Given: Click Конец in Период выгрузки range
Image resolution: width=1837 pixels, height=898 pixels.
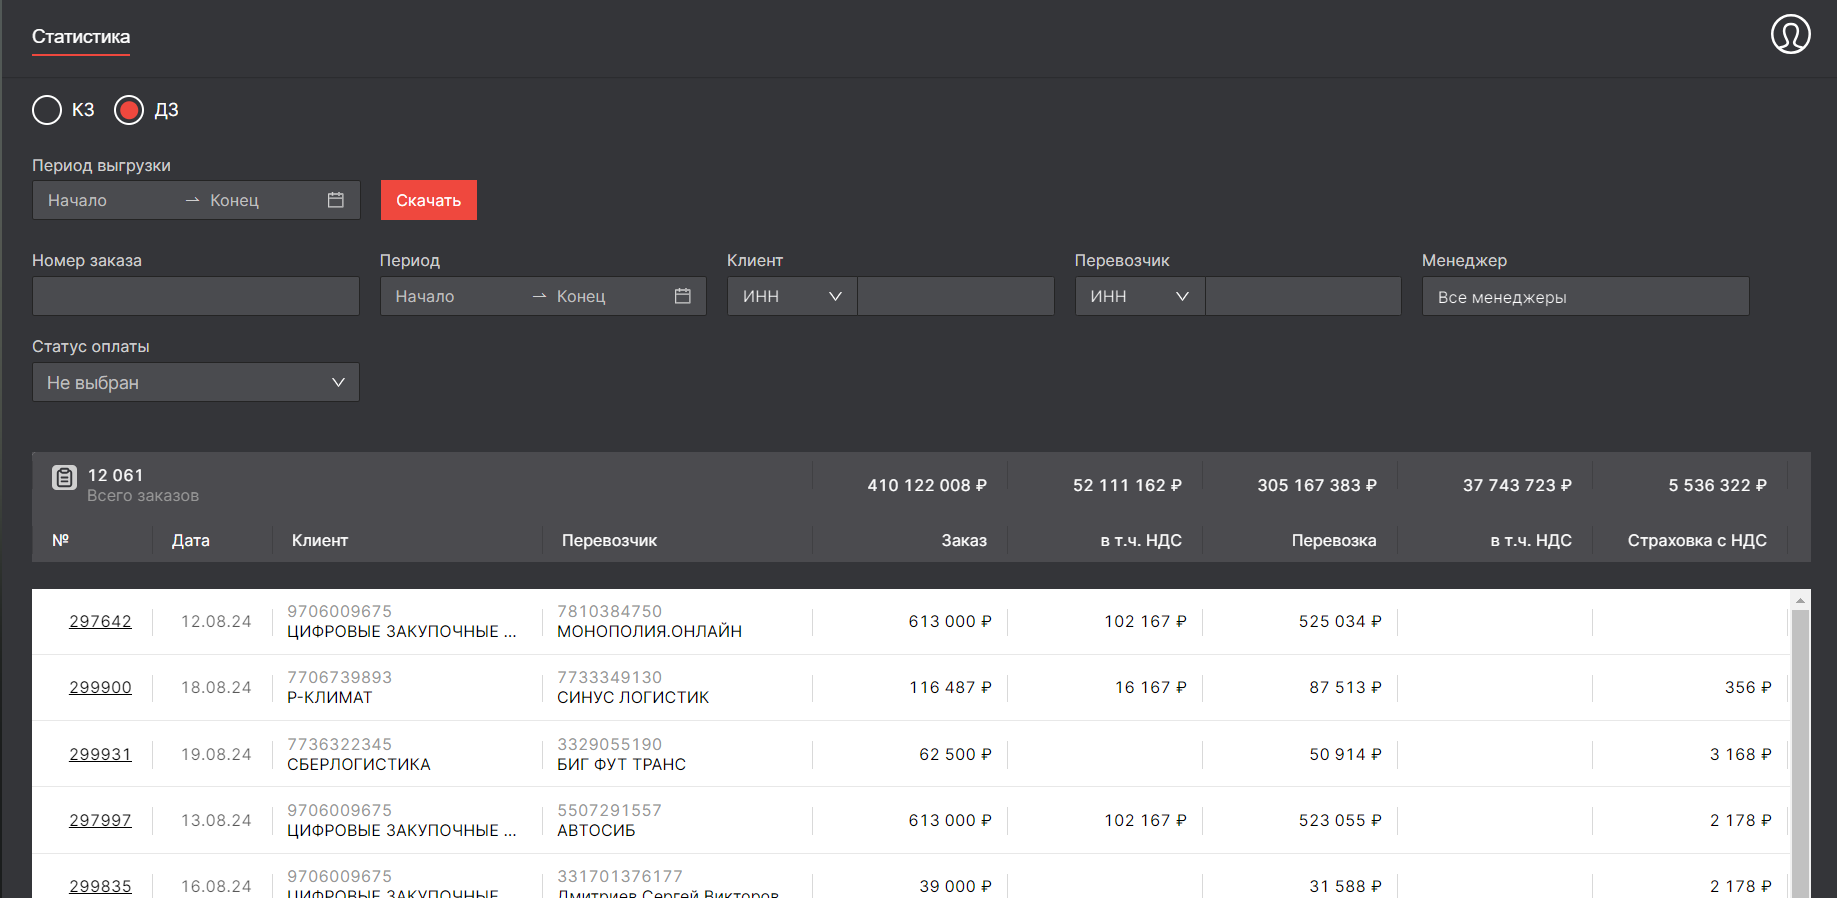Looking at the screenshot, I should coord(234,200).
